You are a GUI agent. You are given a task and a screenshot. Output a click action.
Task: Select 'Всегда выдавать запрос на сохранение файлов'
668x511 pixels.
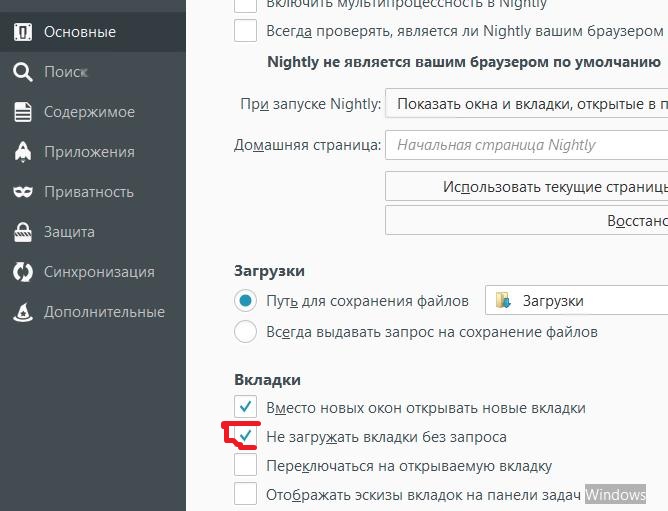tap(245, 332)
